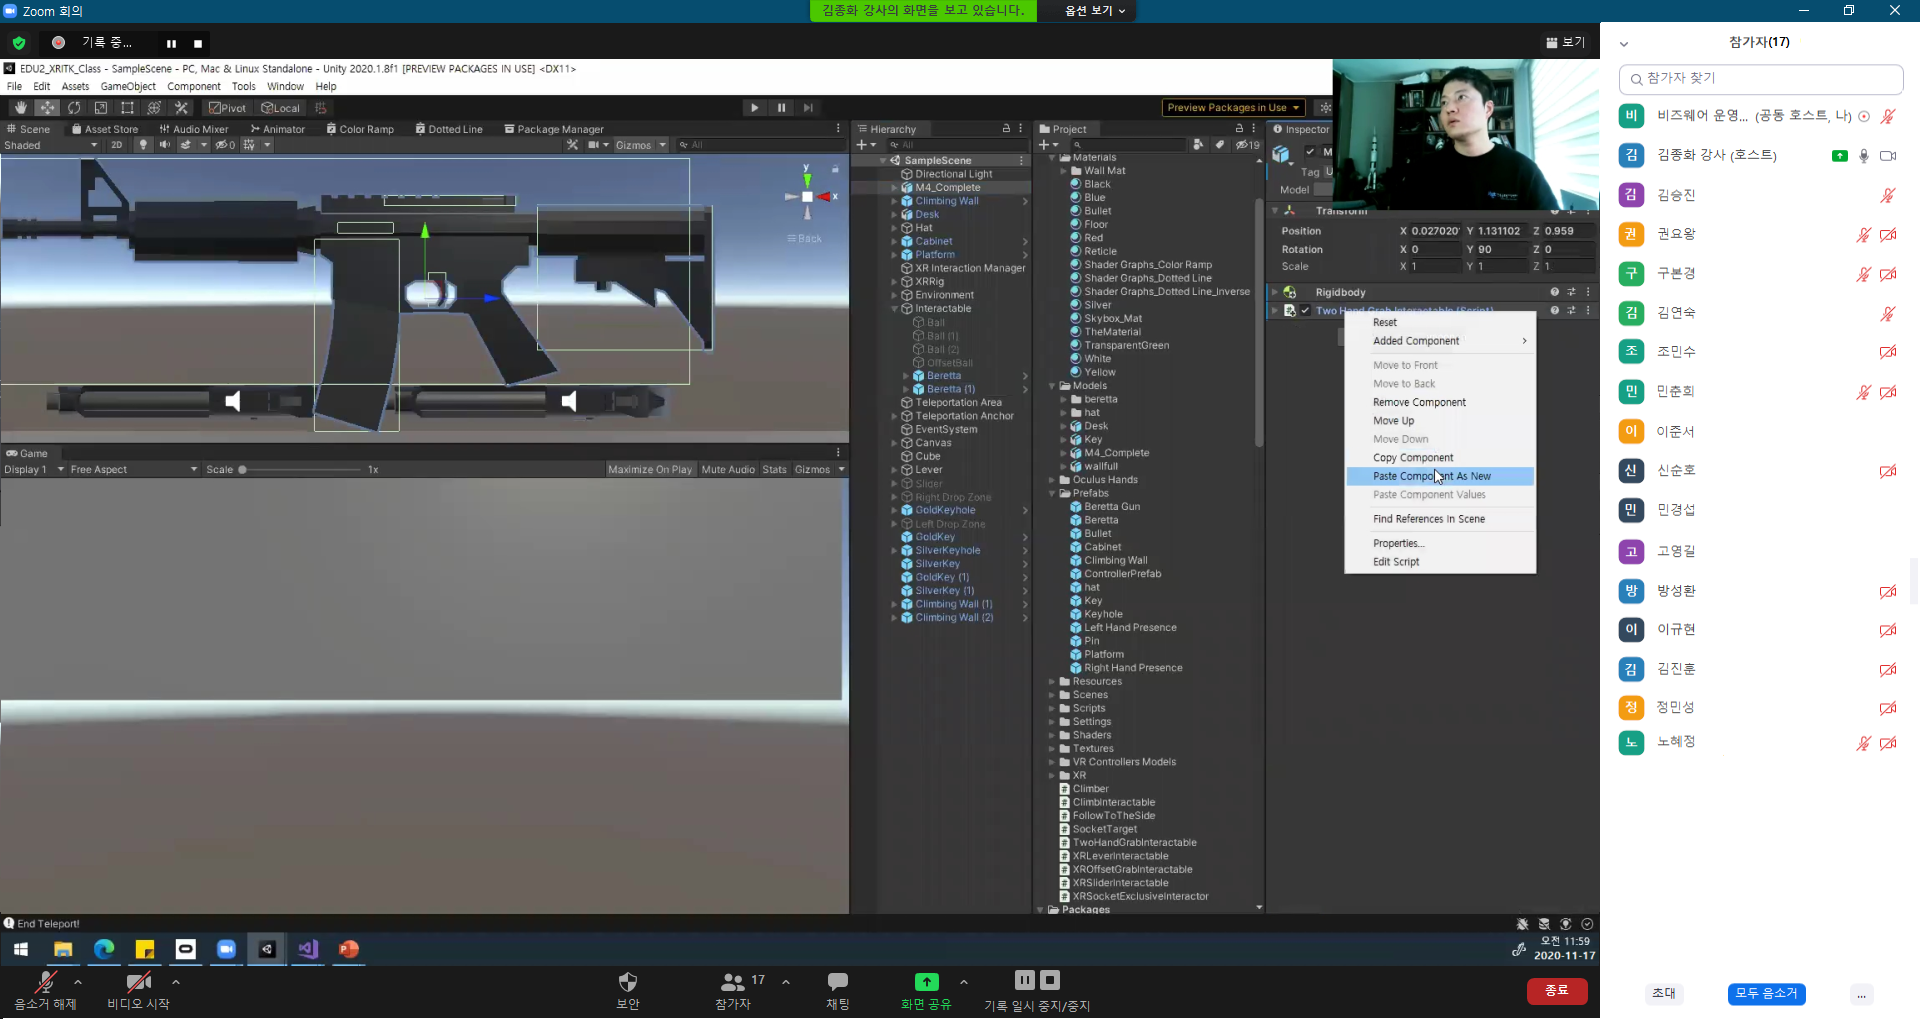Open the GameObject menu
The width and height of the screenshot is (1920, 1019).
click(128, 86)
